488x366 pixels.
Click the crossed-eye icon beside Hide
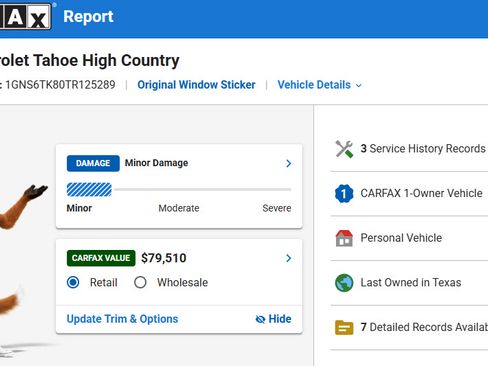point(260,319)
